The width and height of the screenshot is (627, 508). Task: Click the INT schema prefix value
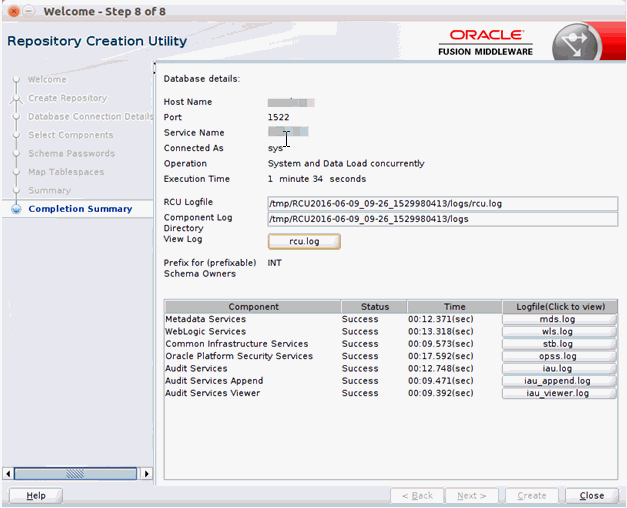[x=275, y=263]
